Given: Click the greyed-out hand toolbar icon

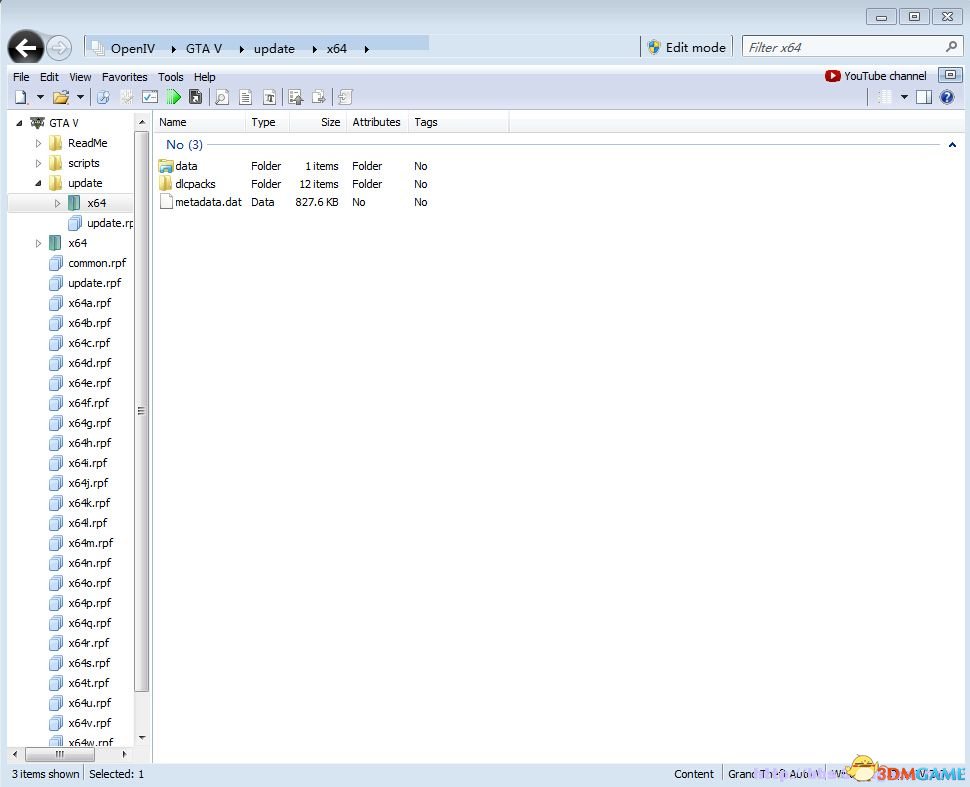Looking at the screenshot, I should pos(127,97).
